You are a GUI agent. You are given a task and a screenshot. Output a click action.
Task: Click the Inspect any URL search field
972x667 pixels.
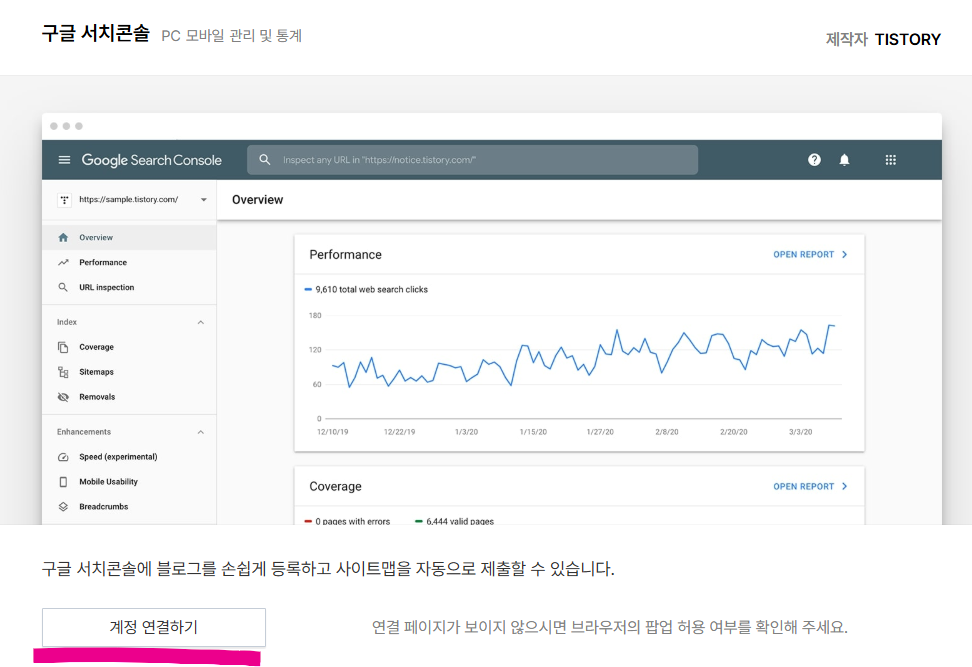472,160
